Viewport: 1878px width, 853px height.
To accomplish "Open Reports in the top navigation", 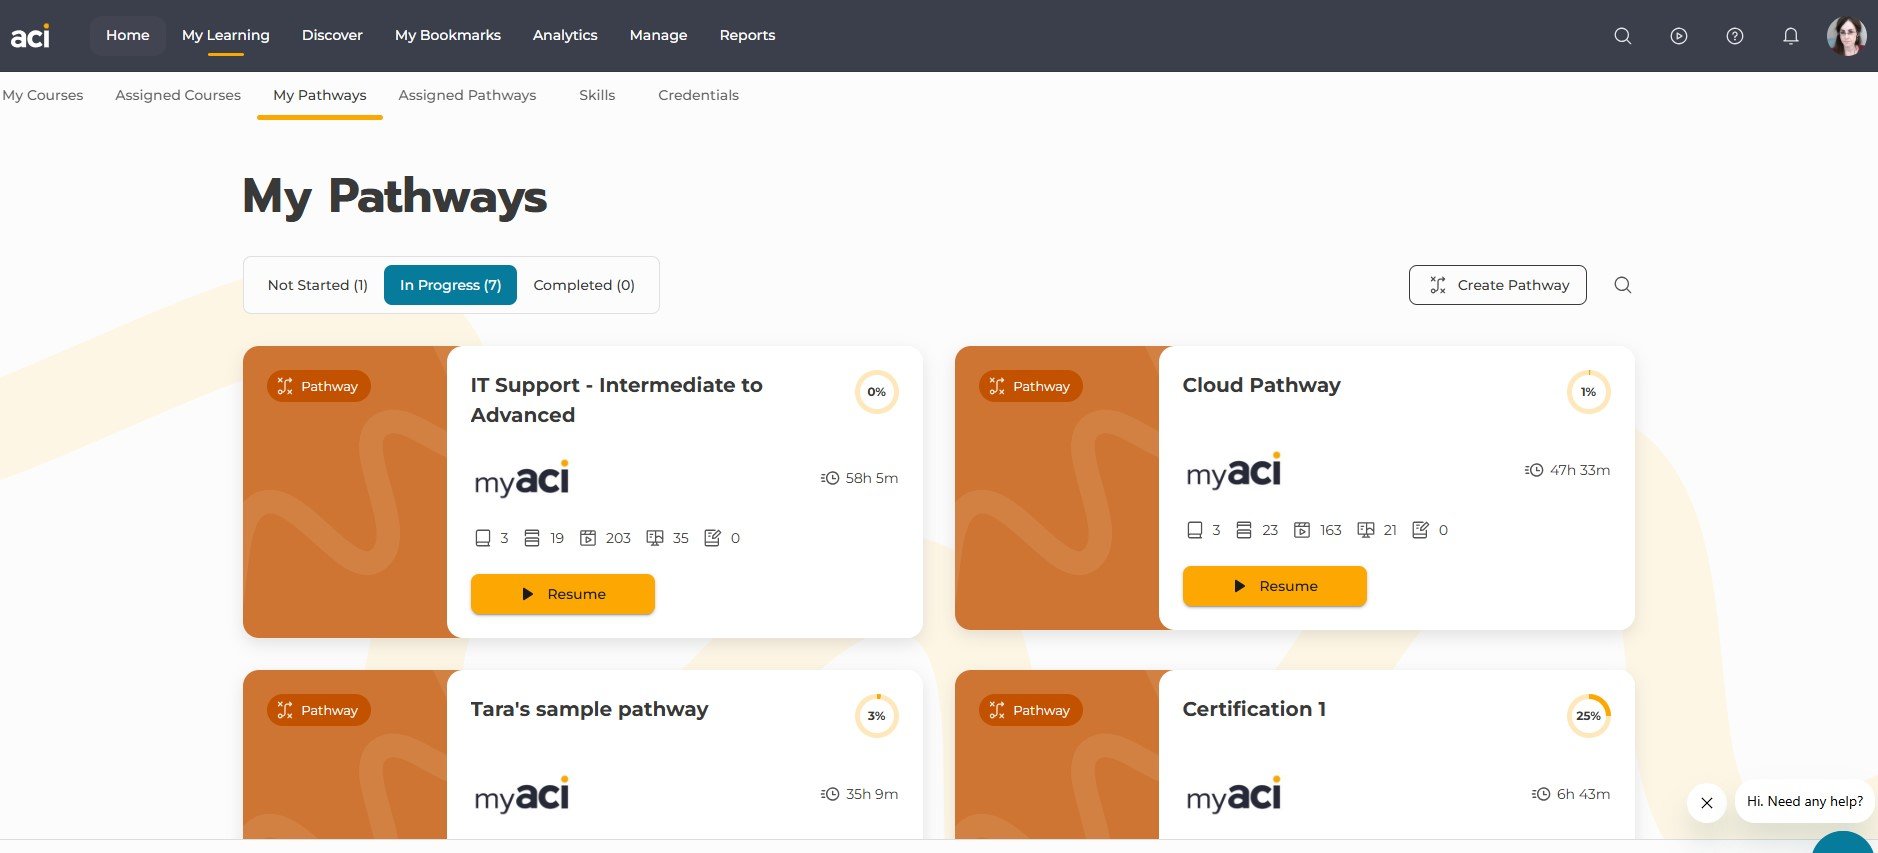I will pos(748,35).
